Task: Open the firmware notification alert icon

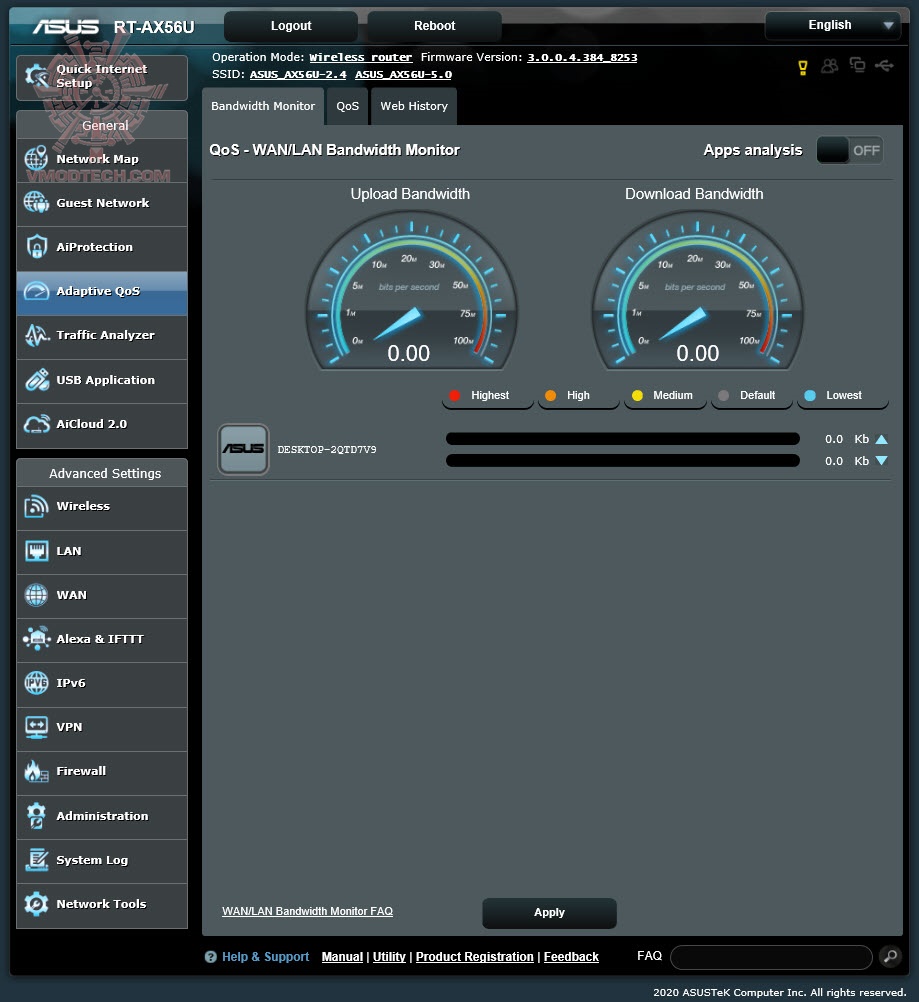Action: click(803, 66)
